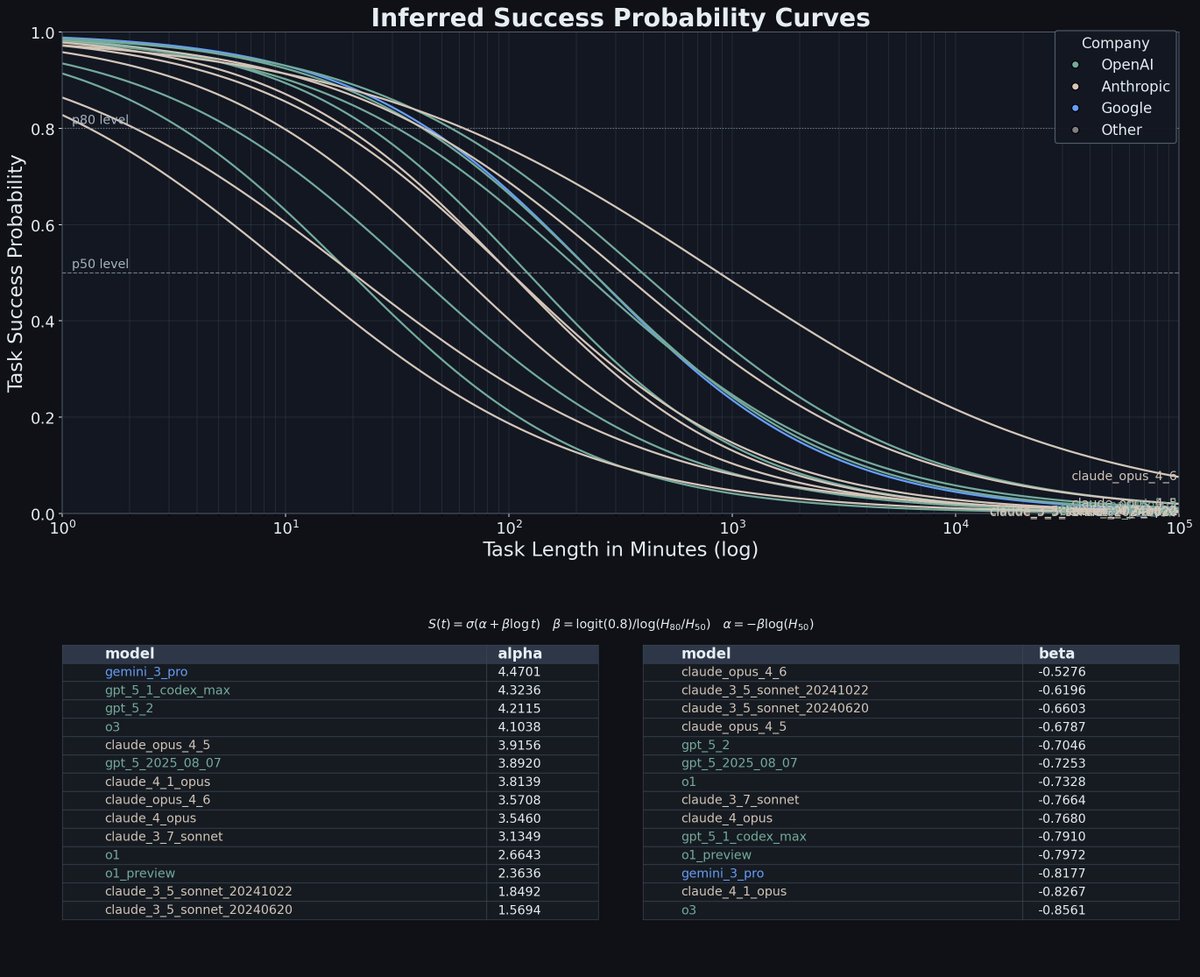Click the green OpenAI legend marker dot

click(1076, 64)
